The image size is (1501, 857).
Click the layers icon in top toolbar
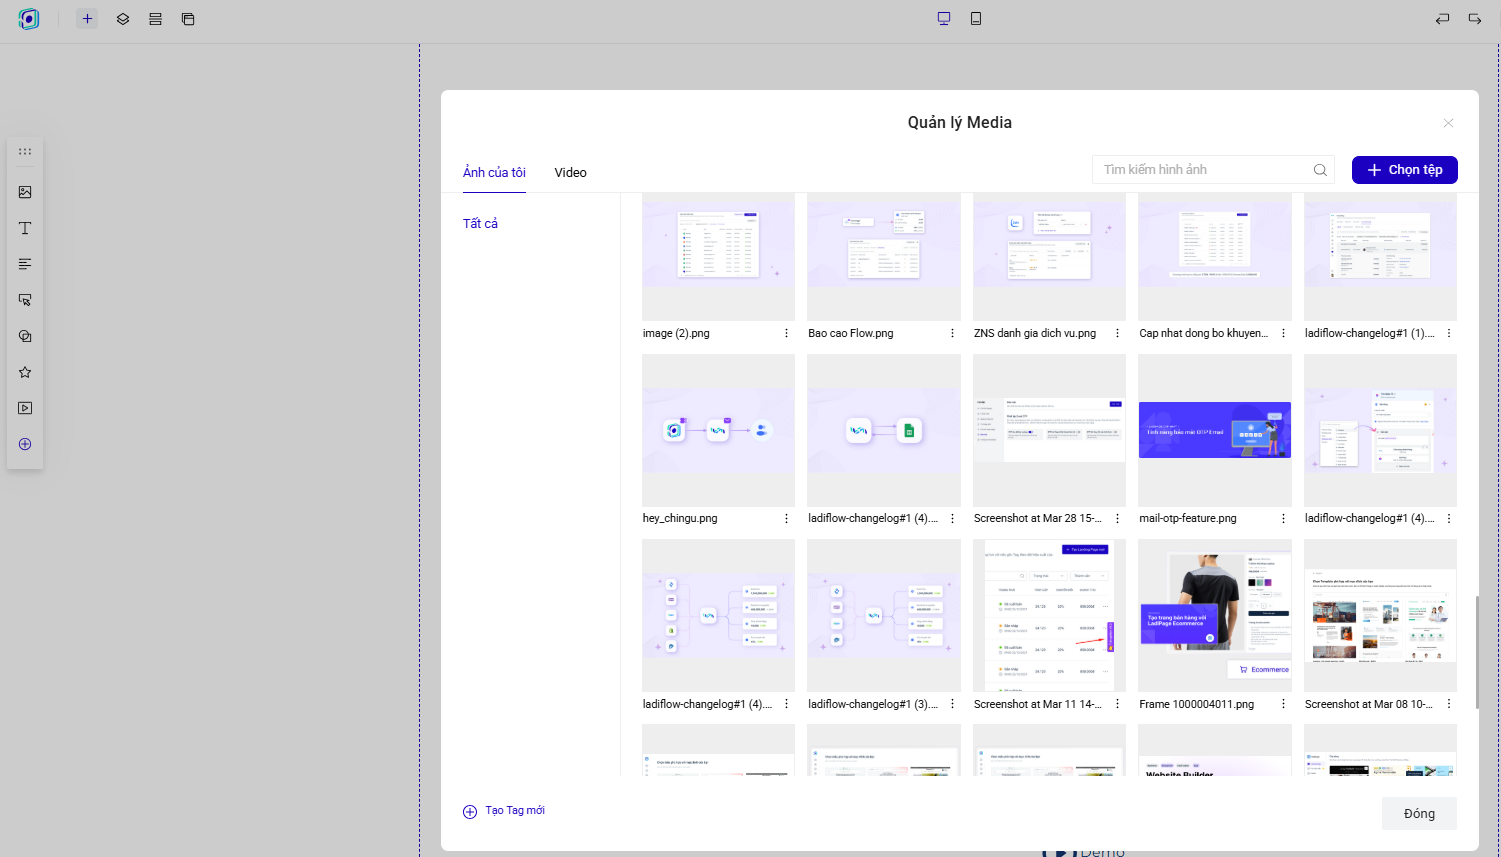pyautogui.click(x=123, y=19)
